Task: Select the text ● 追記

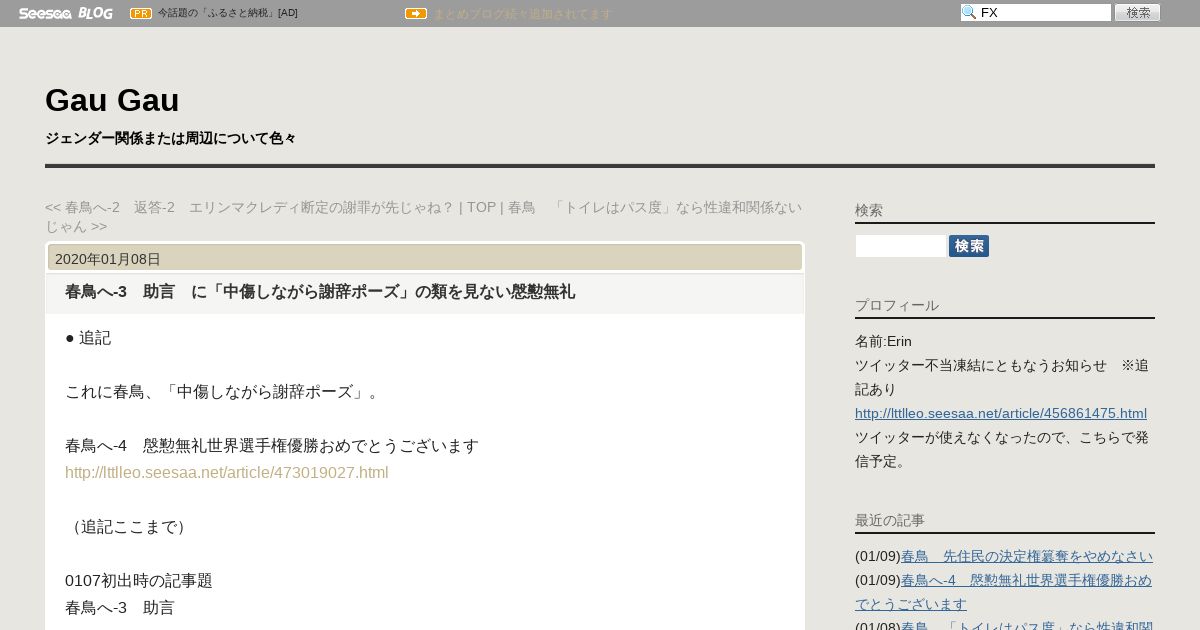Action: (x=88, y=337)
